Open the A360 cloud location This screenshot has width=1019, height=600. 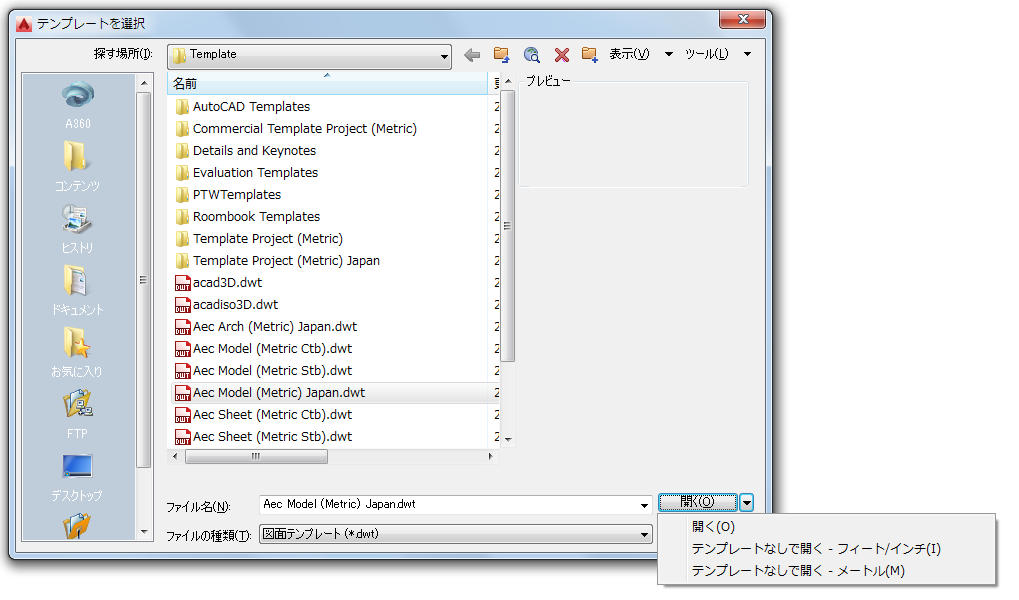pyautogui.click(x=78, y=105)
